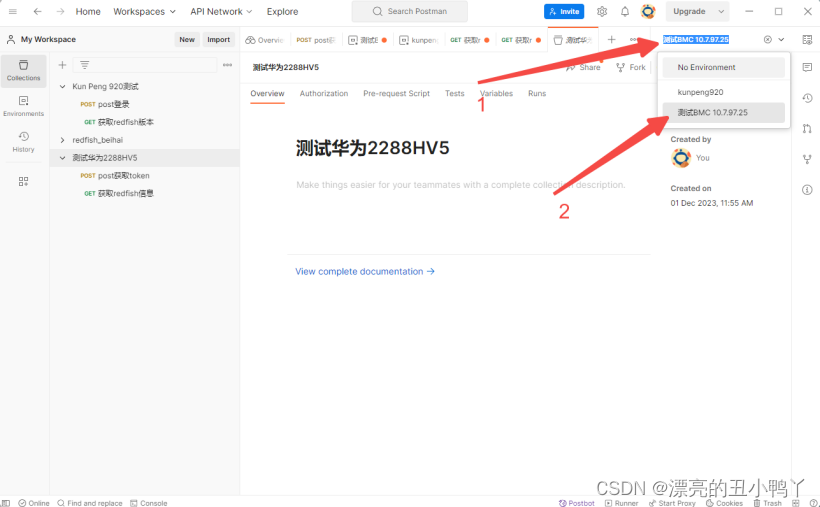Click the settings gear icon
Image resolution: width=820 pixels, height=507 pixels.
pos(602,12)
